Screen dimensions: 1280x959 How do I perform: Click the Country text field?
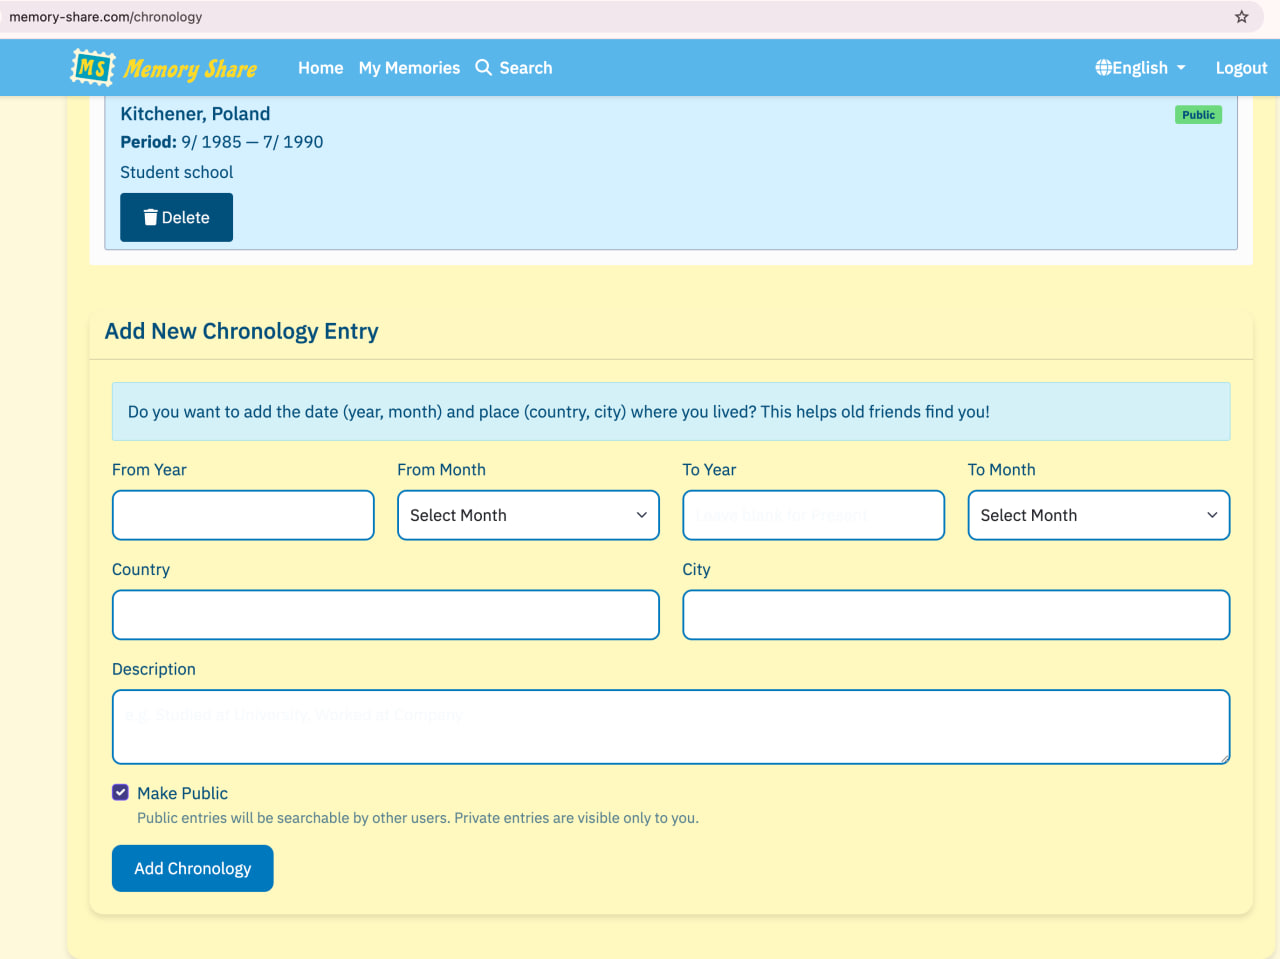385,615
